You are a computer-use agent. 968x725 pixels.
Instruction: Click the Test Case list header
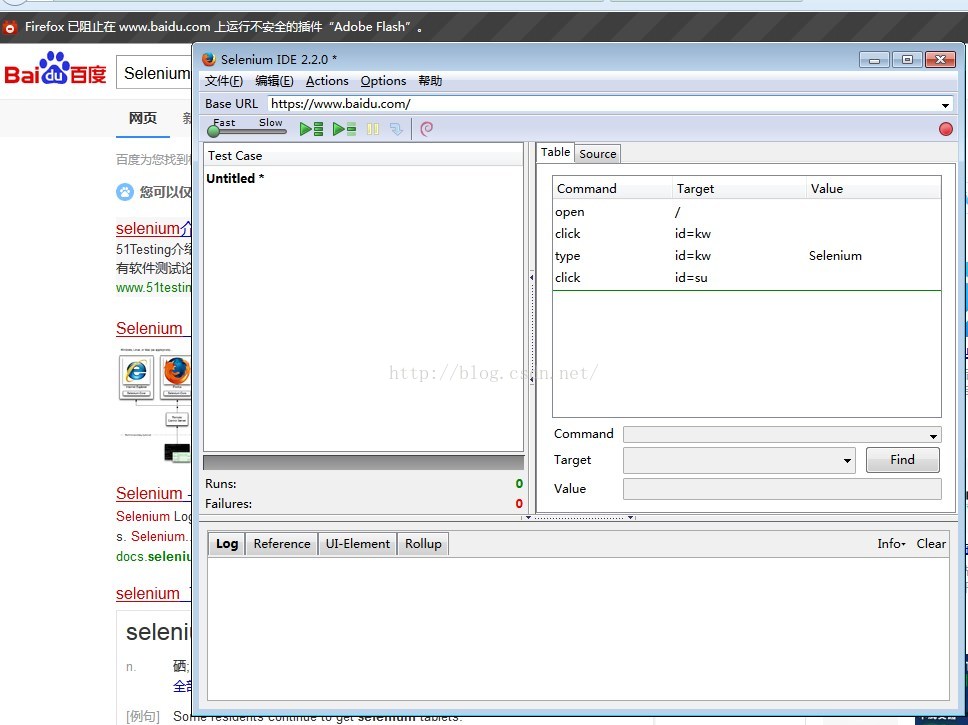coord(364,156)
